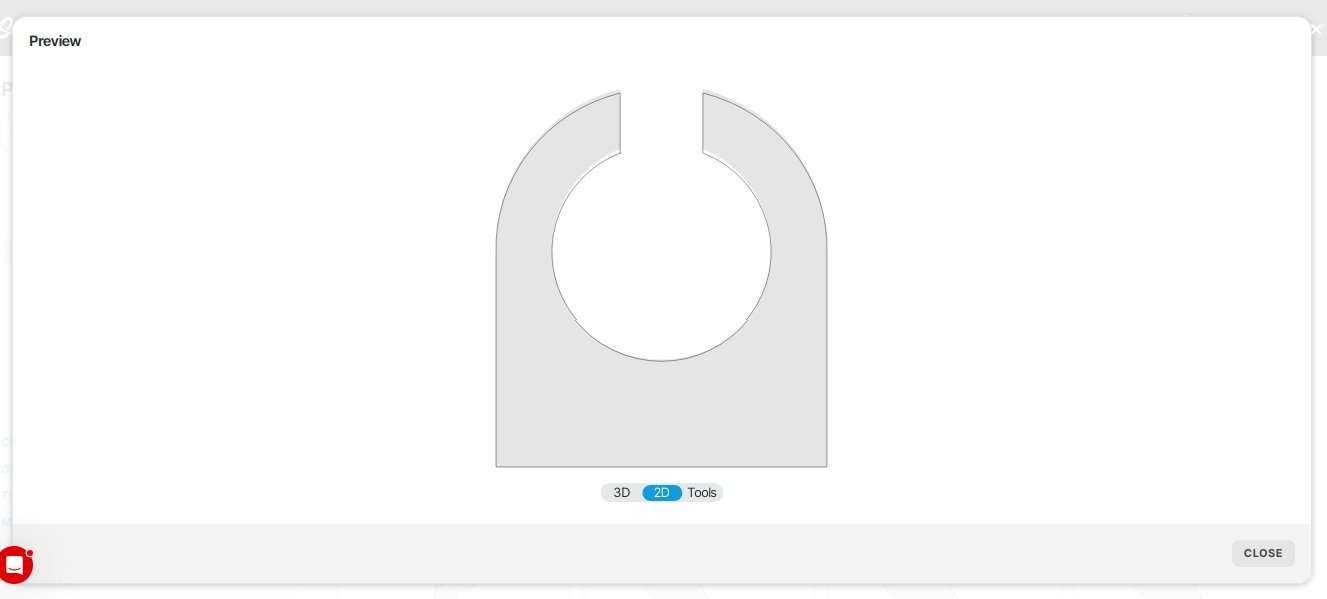Click the Preview dialog title
Screen dimensions: 1327x599
click(55, 41)
